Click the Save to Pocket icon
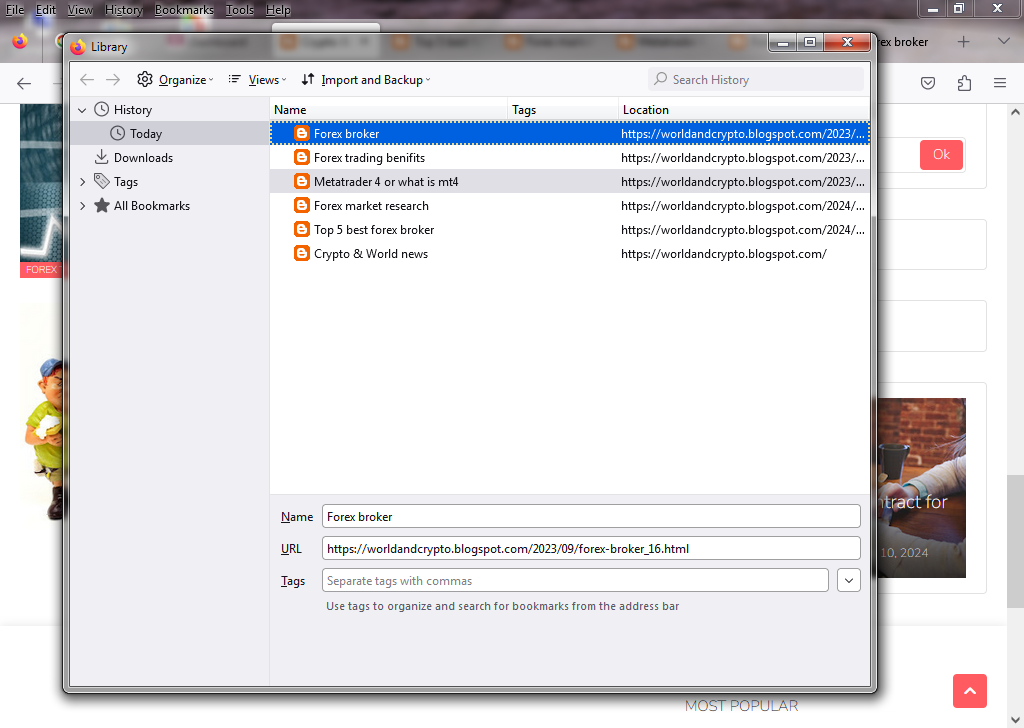The width and height of the screenshot is (1024, 728). click(x=928, y=83)
